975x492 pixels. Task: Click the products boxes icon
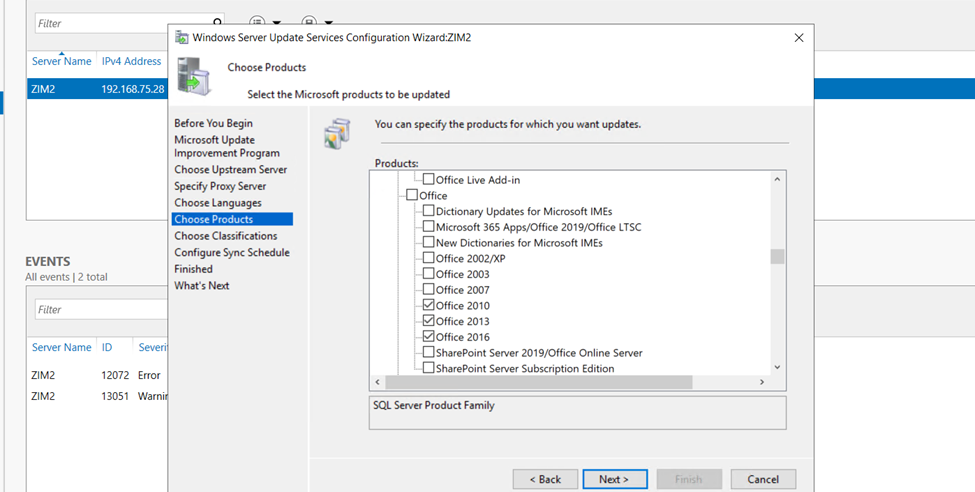point(337,134)
